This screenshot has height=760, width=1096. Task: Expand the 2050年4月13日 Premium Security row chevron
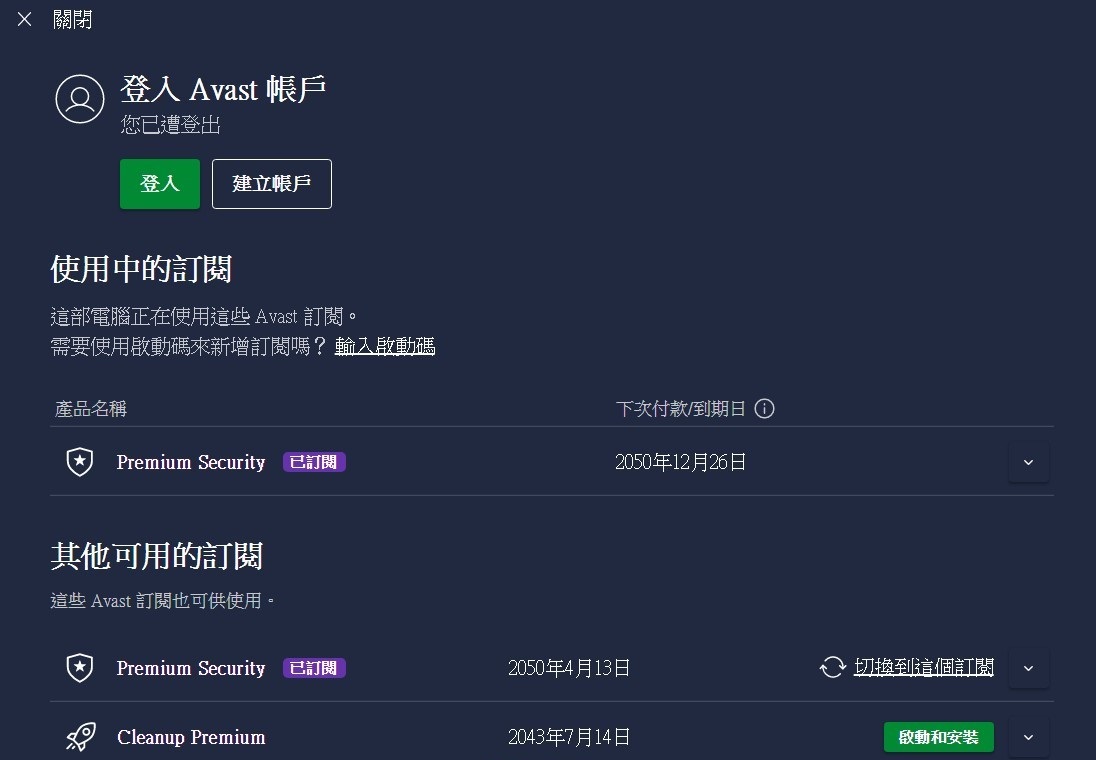coord(1029,668)
